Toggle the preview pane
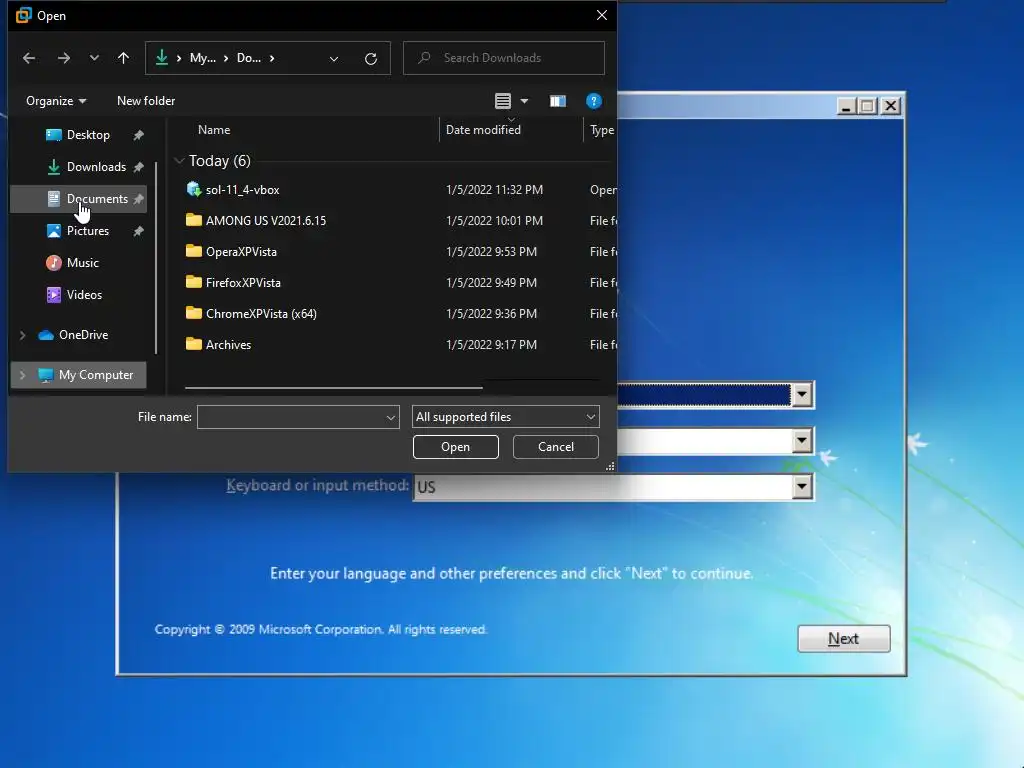 (x=557, y=101)
